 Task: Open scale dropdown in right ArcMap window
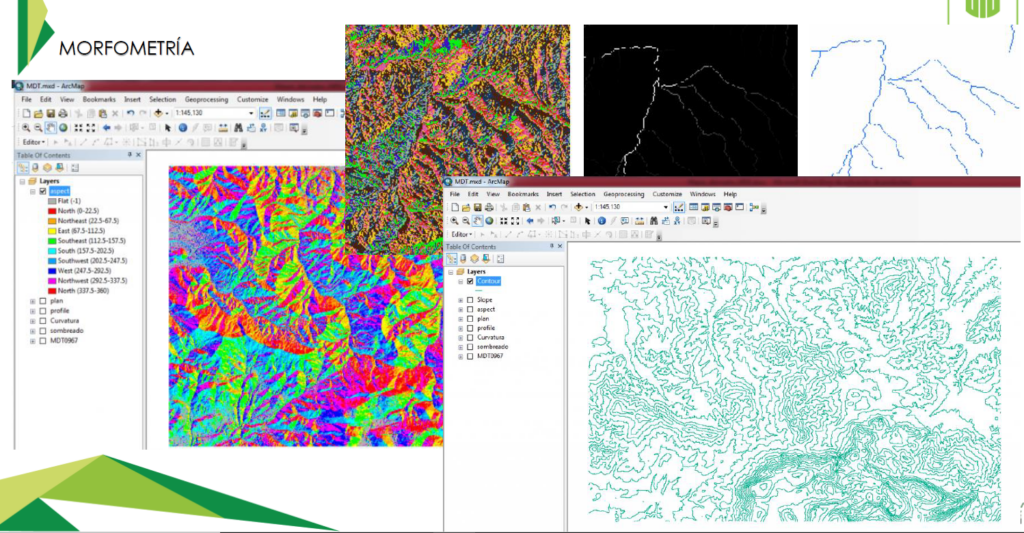point(665,207)
